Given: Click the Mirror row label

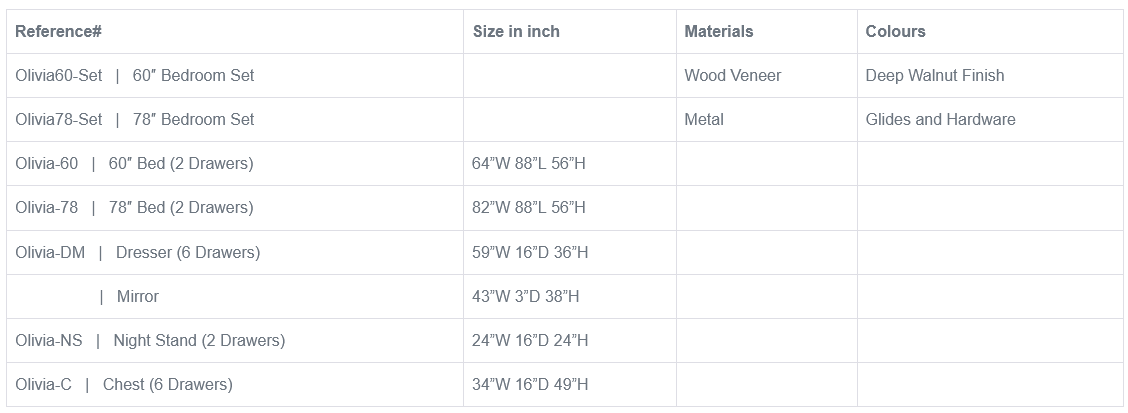Looking at the screenshot, I should (137, 297).
